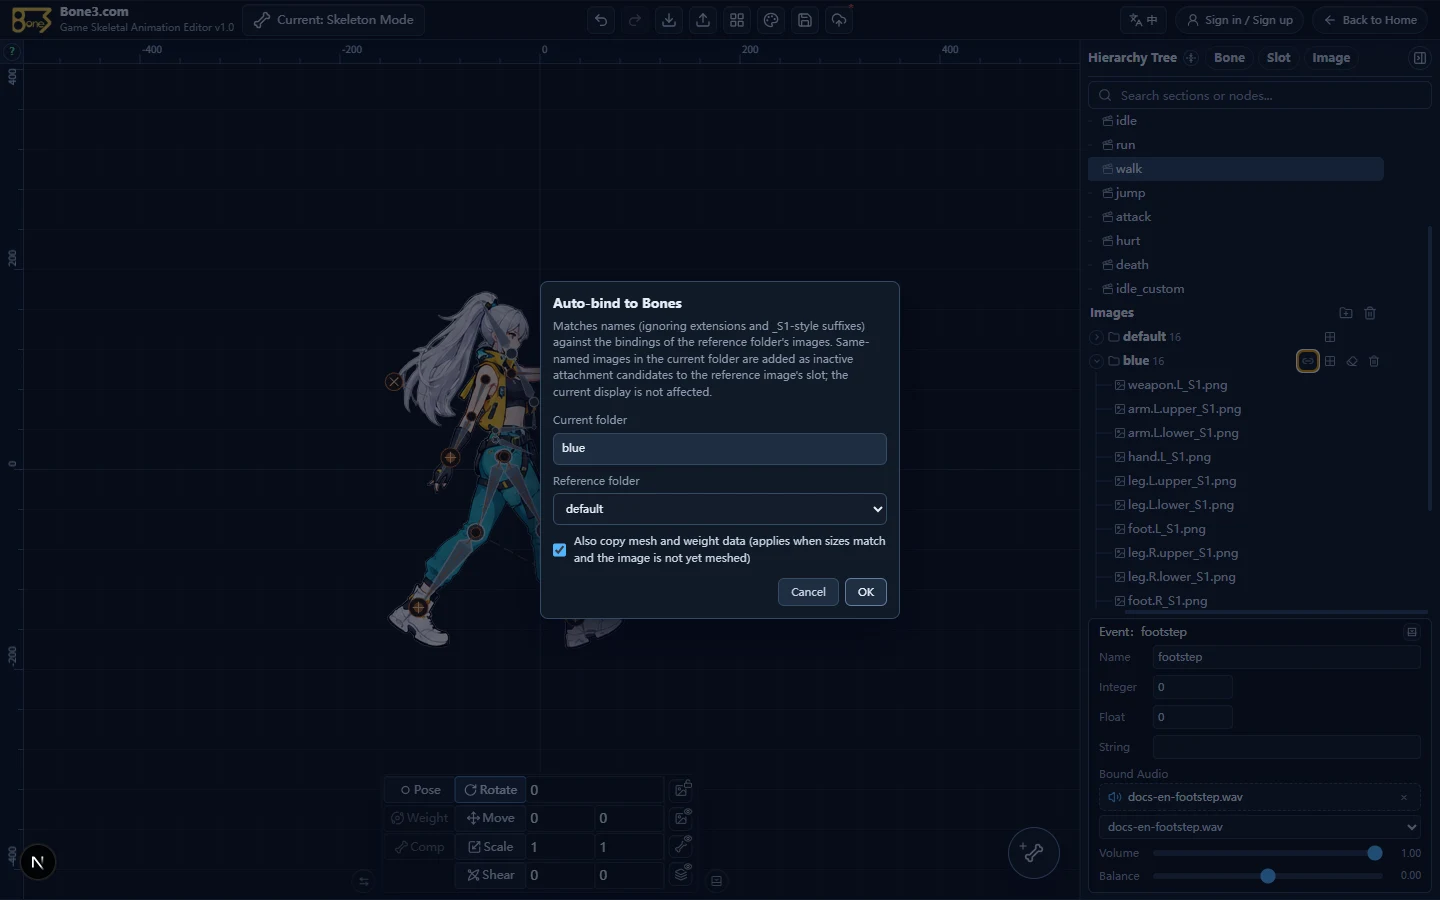Click the Back to Home button
The image size is (1440, 900).
[1370, 20]
